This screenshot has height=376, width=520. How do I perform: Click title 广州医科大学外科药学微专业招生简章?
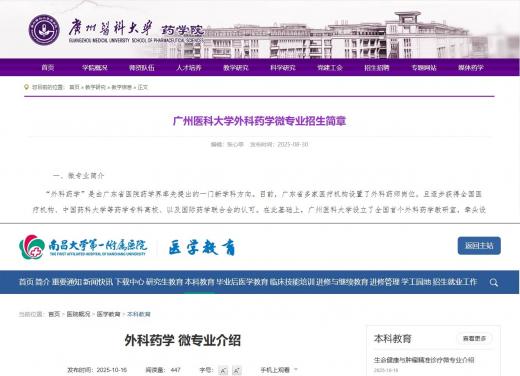[259, 121]
